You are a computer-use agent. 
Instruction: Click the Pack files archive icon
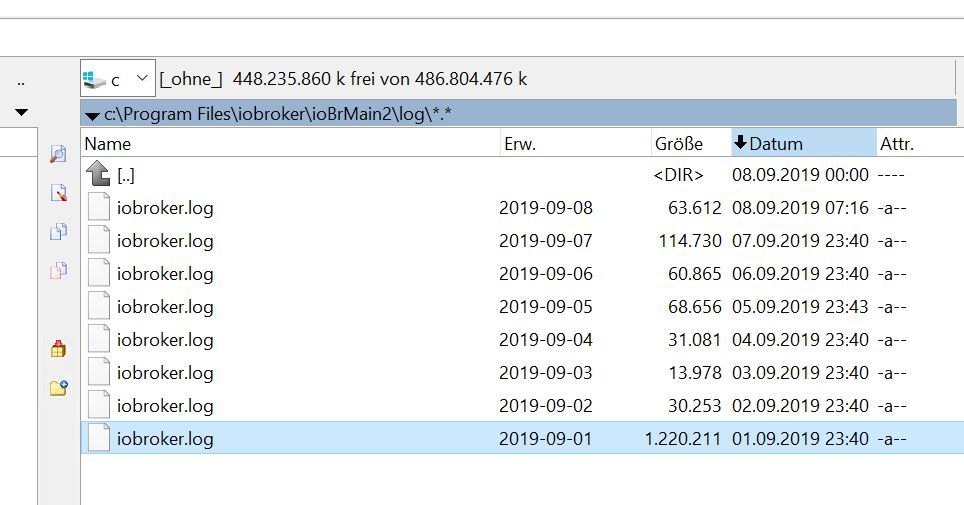(58, 349)
